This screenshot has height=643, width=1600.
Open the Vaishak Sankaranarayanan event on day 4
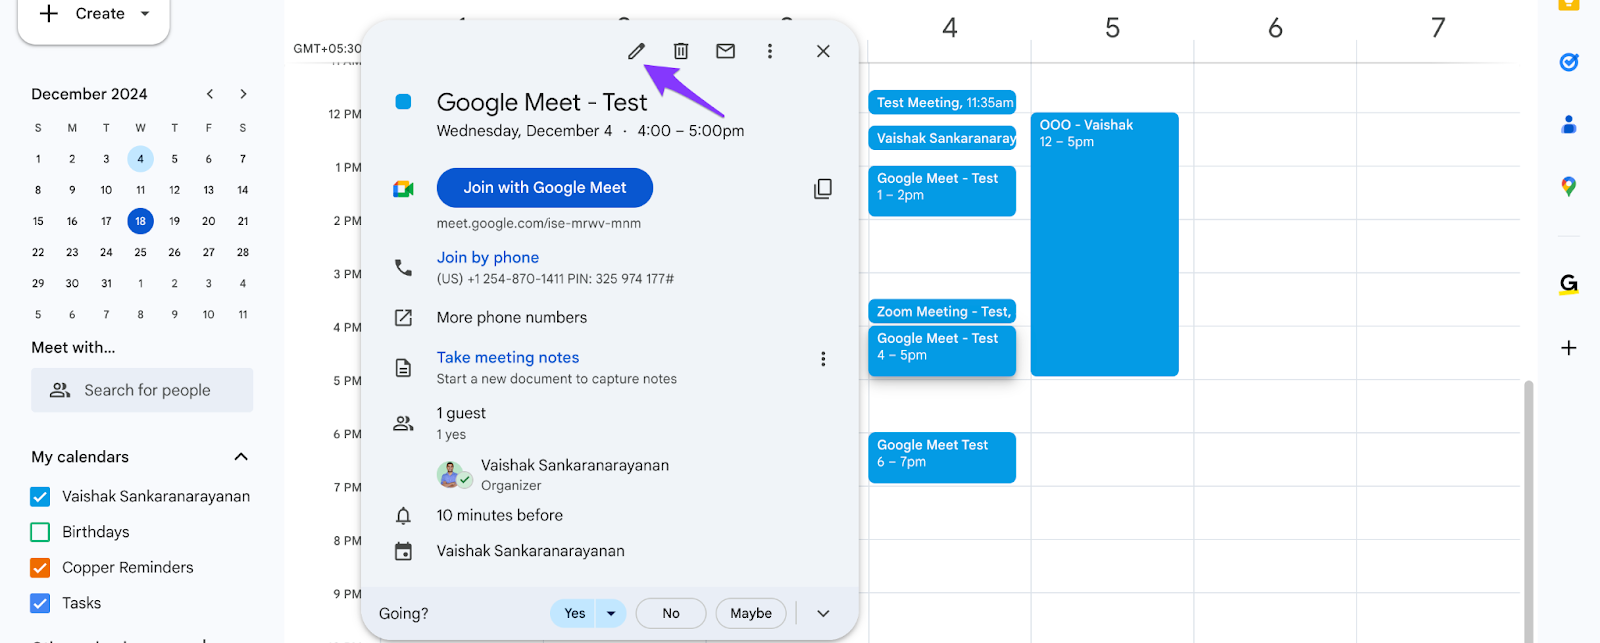[942, 138]
